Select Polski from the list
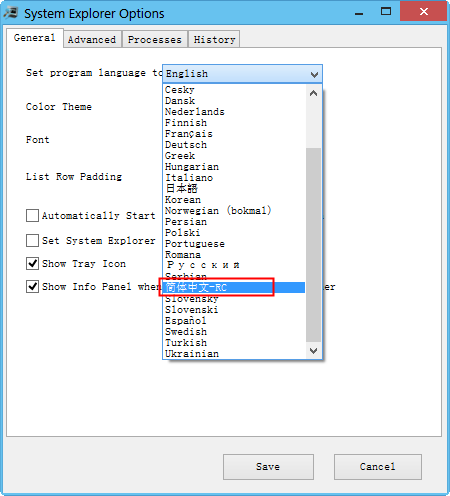 click(235, 233)
